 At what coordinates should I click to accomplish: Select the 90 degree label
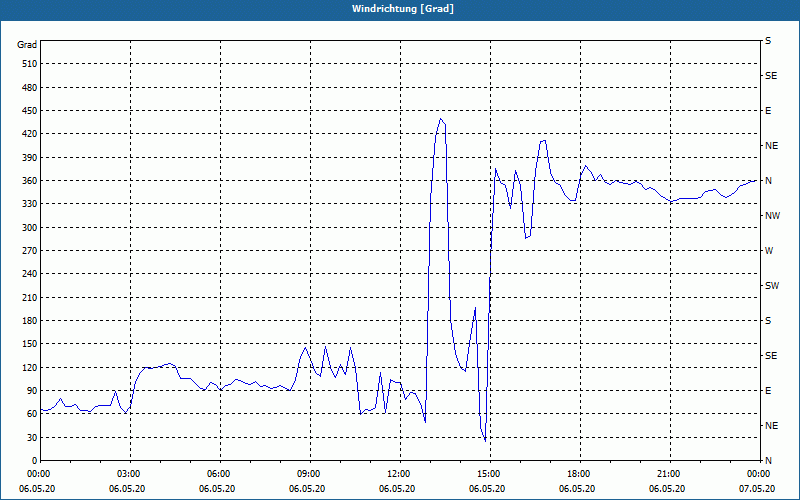pyautogui.click(x=32, y=391)
